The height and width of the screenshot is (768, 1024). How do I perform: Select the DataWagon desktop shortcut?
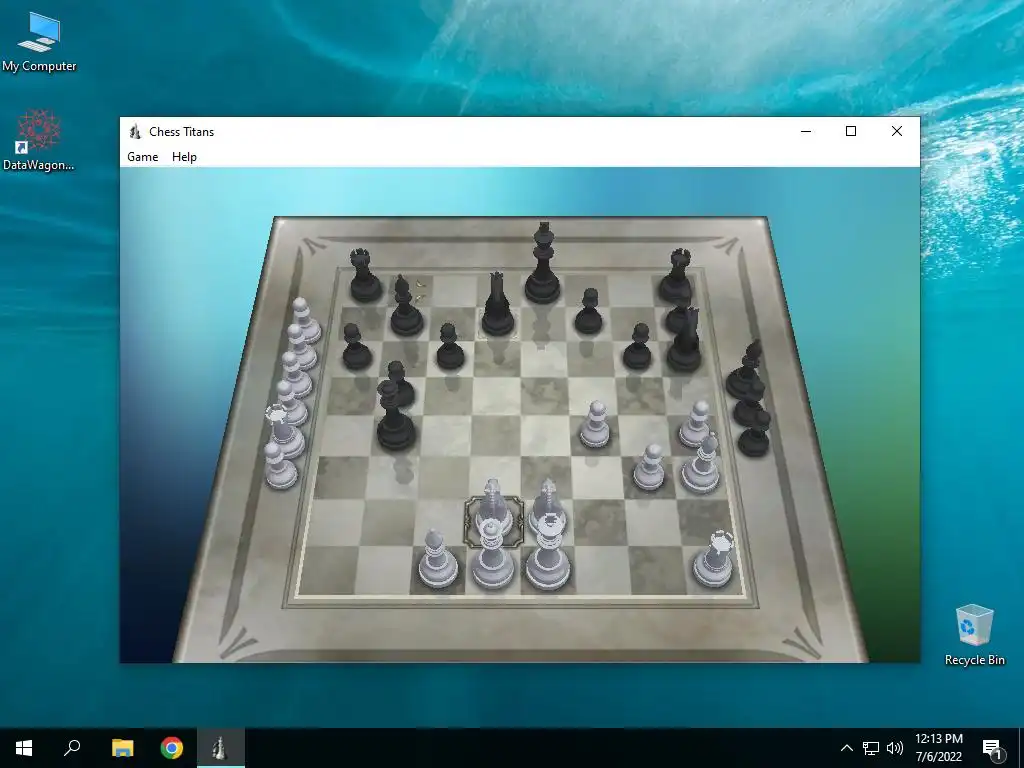[39, 141]
